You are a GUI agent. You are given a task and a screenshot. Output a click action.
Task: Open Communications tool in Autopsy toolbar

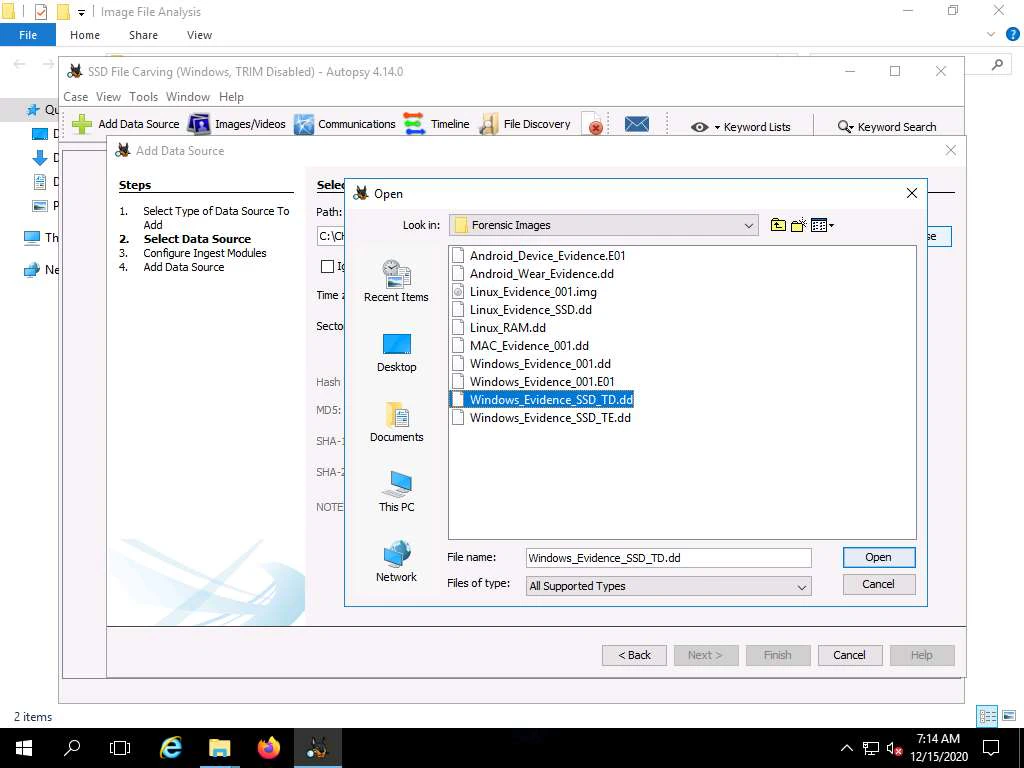[344, 124]
